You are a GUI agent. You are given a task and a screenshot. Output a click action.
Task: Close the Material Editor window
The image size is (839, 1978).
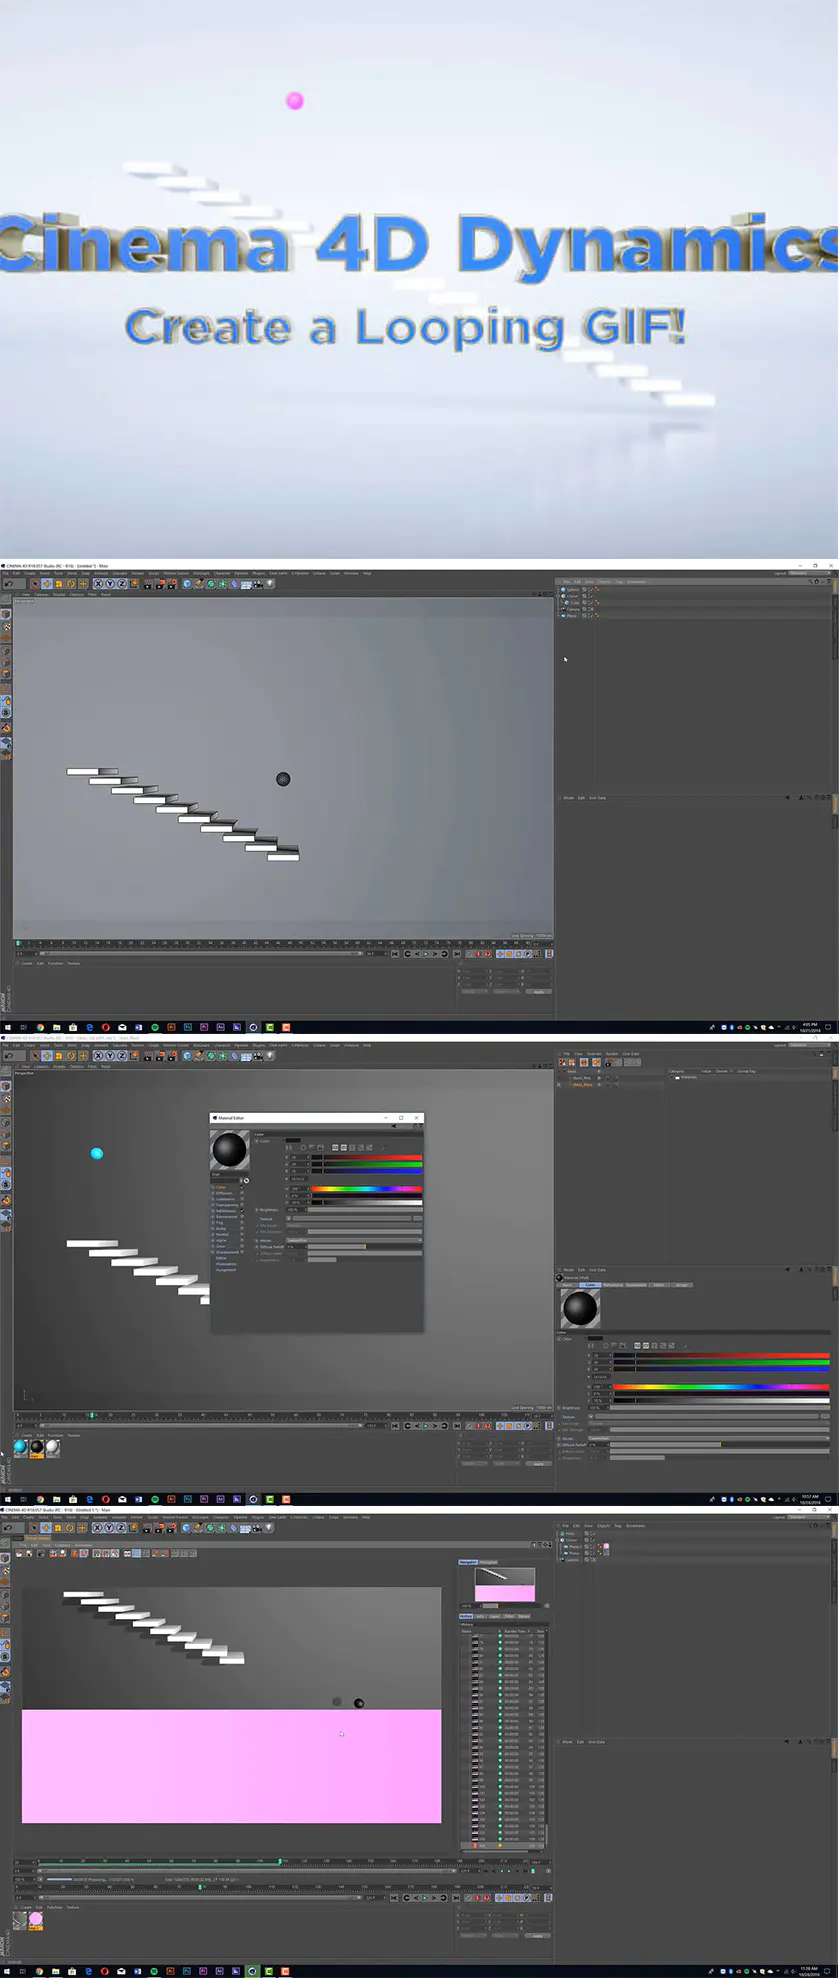pyautogui.click(x=417, y=1118)
